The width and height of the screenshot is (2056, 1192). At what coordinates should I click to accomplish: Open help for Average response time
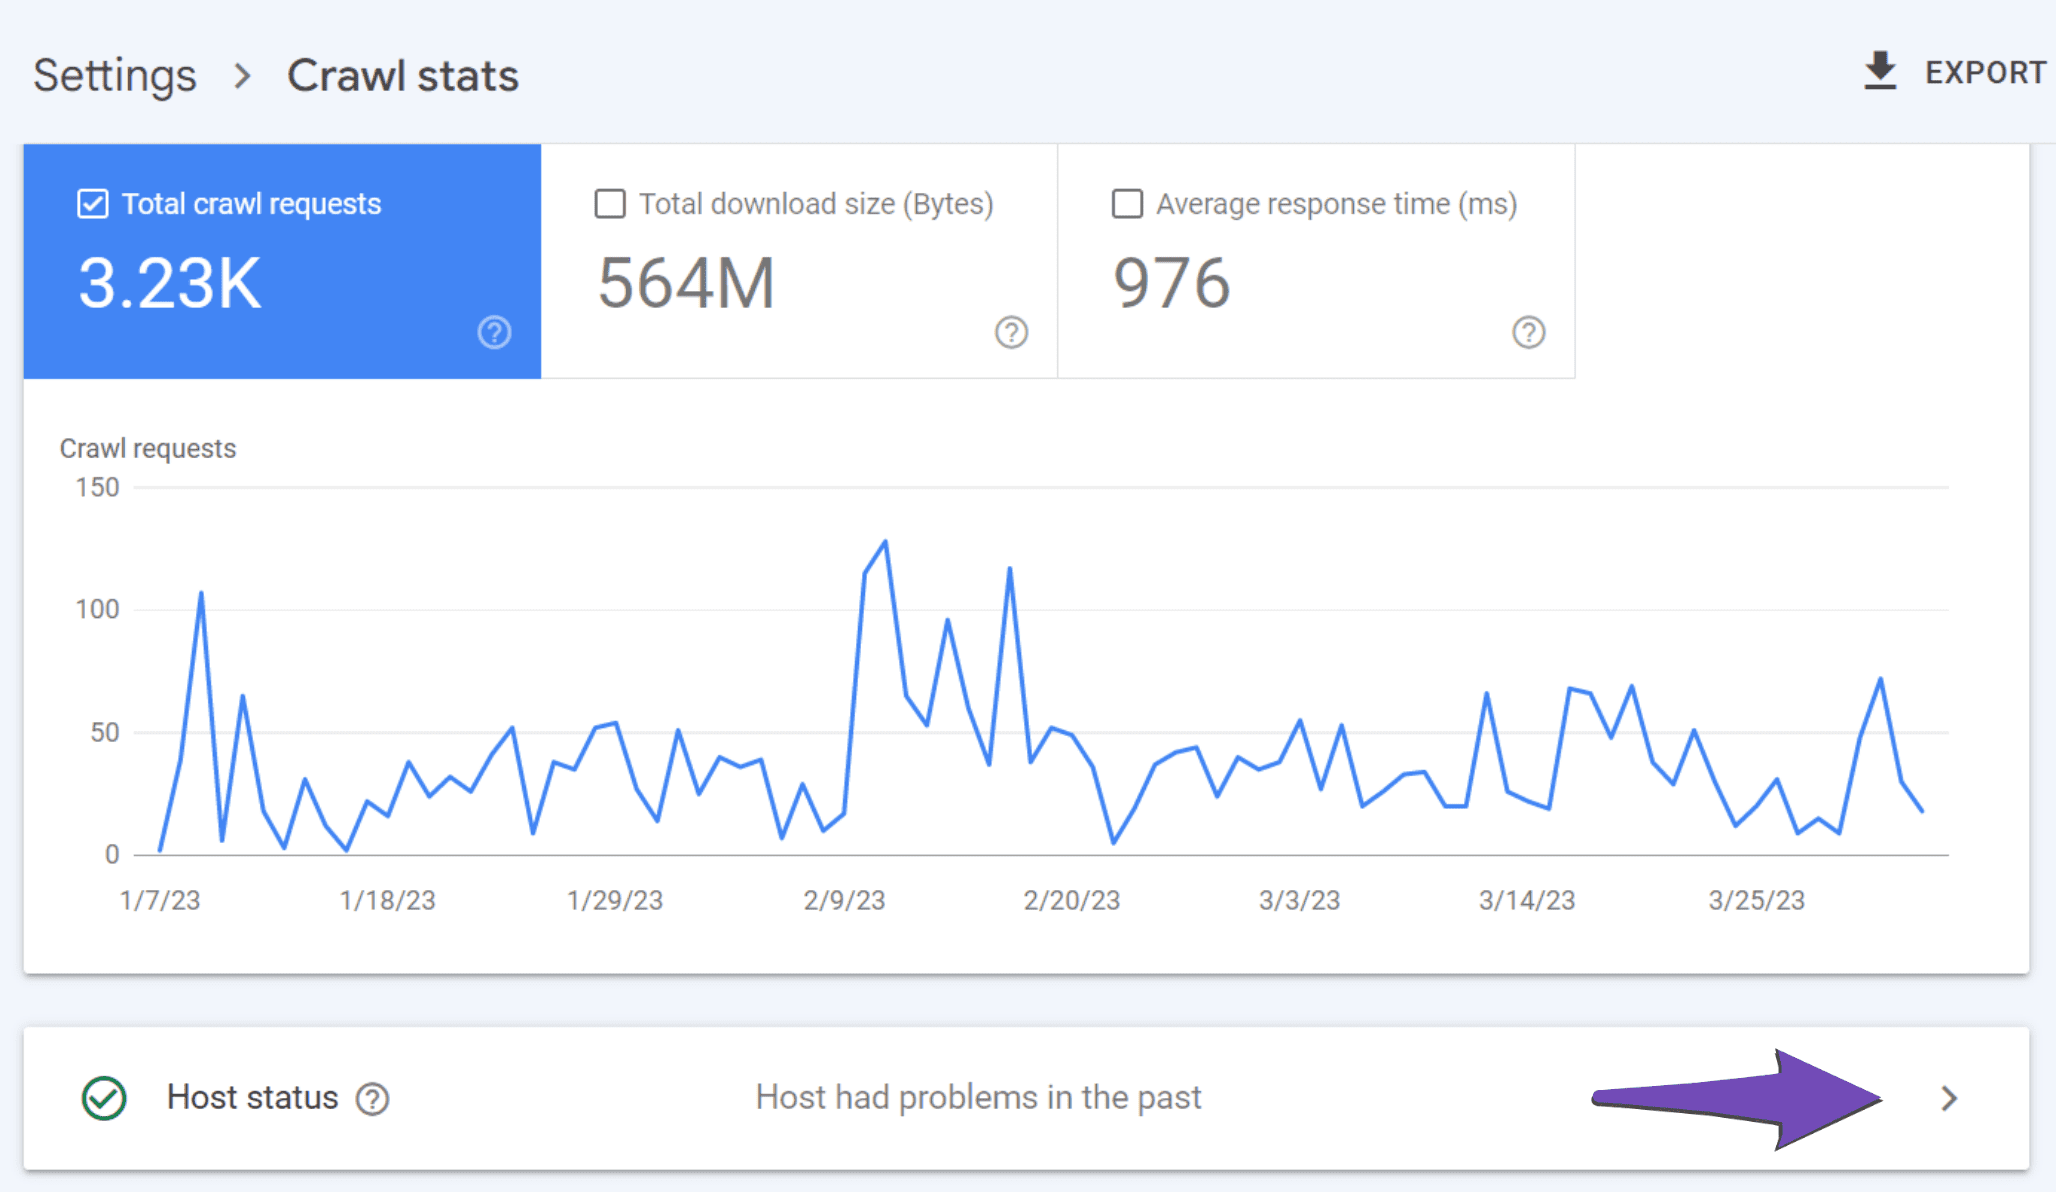[x=1528, y=332]
